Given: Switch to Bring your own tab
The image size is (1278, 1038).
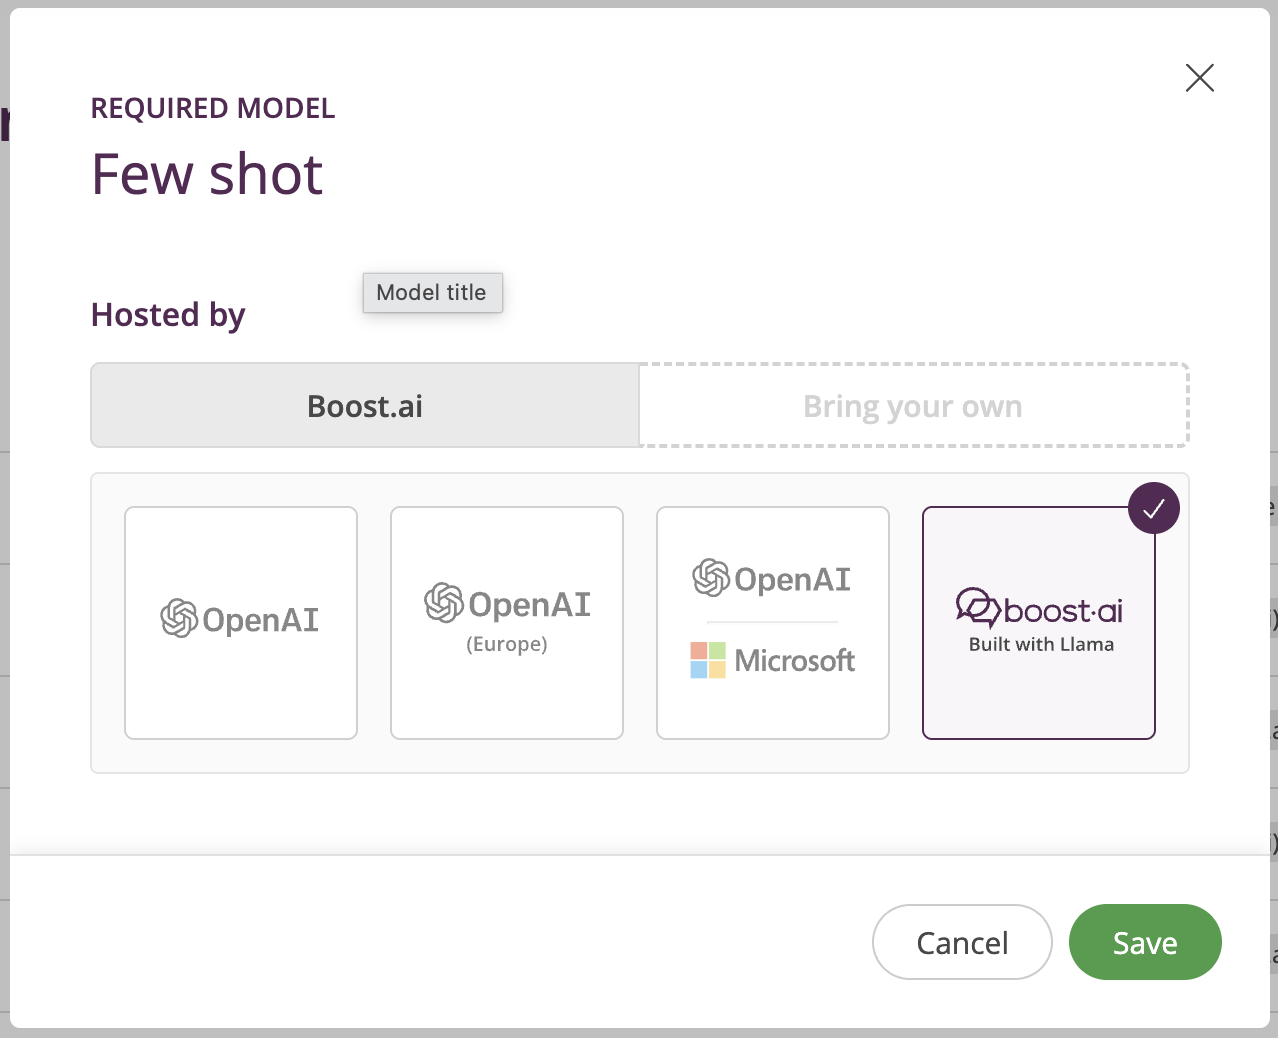Looking at the screenshot, I should click(x=914, y=405).
